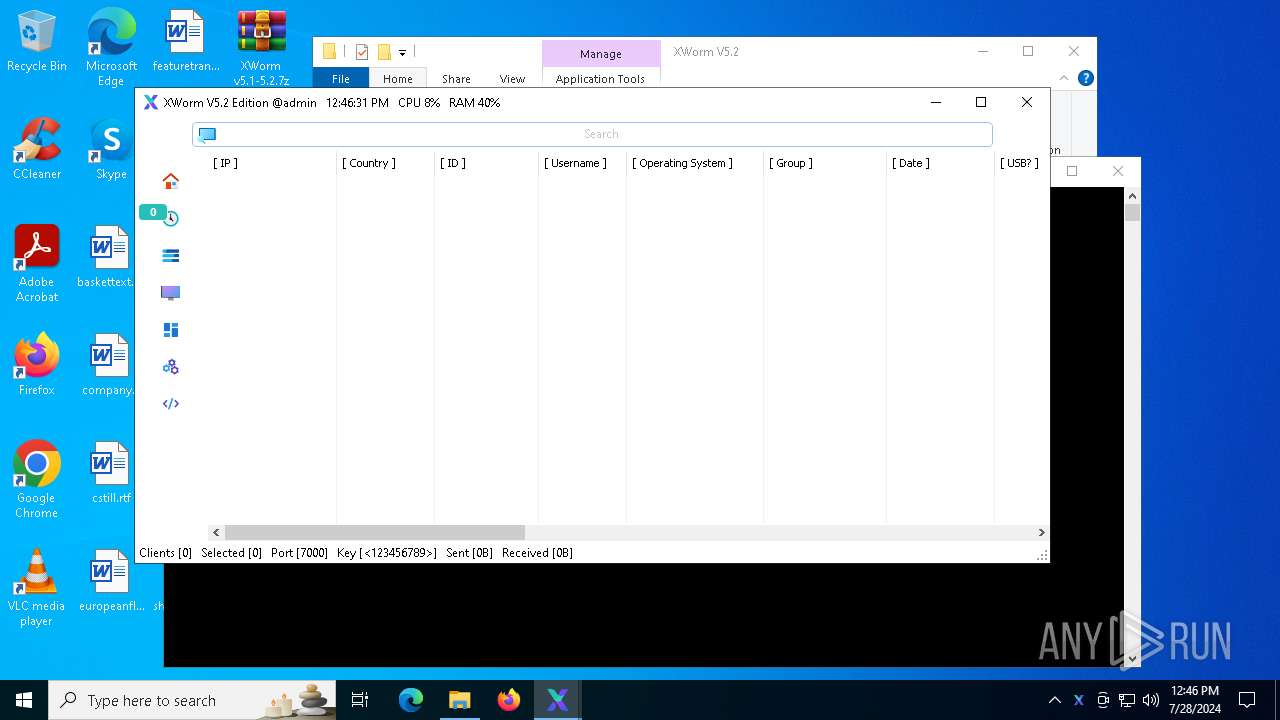
Task: Click console window scrollbar down arrow
Action: [1132, 658]
